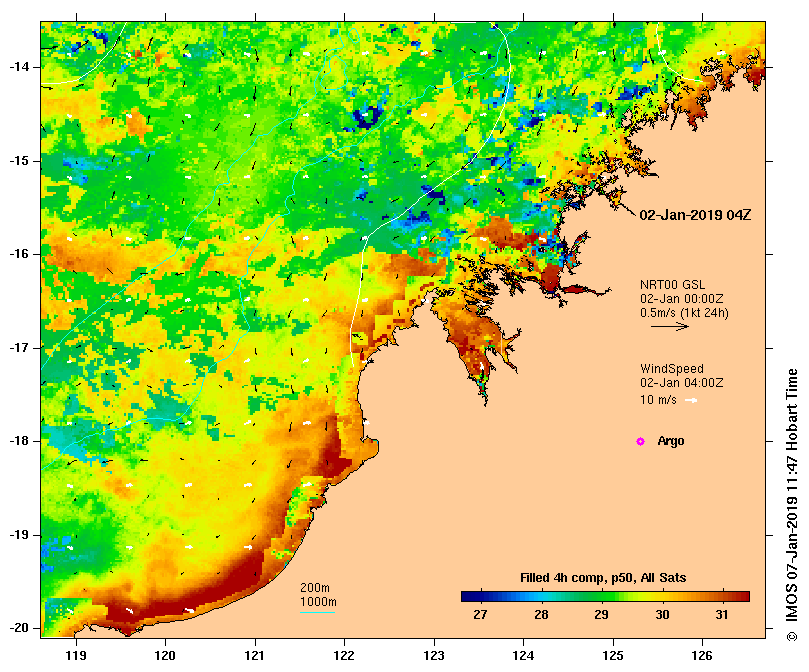This screenshot has height=672, width=809.
Task: Click the longitude axis label 125
Action: point(613,656)
